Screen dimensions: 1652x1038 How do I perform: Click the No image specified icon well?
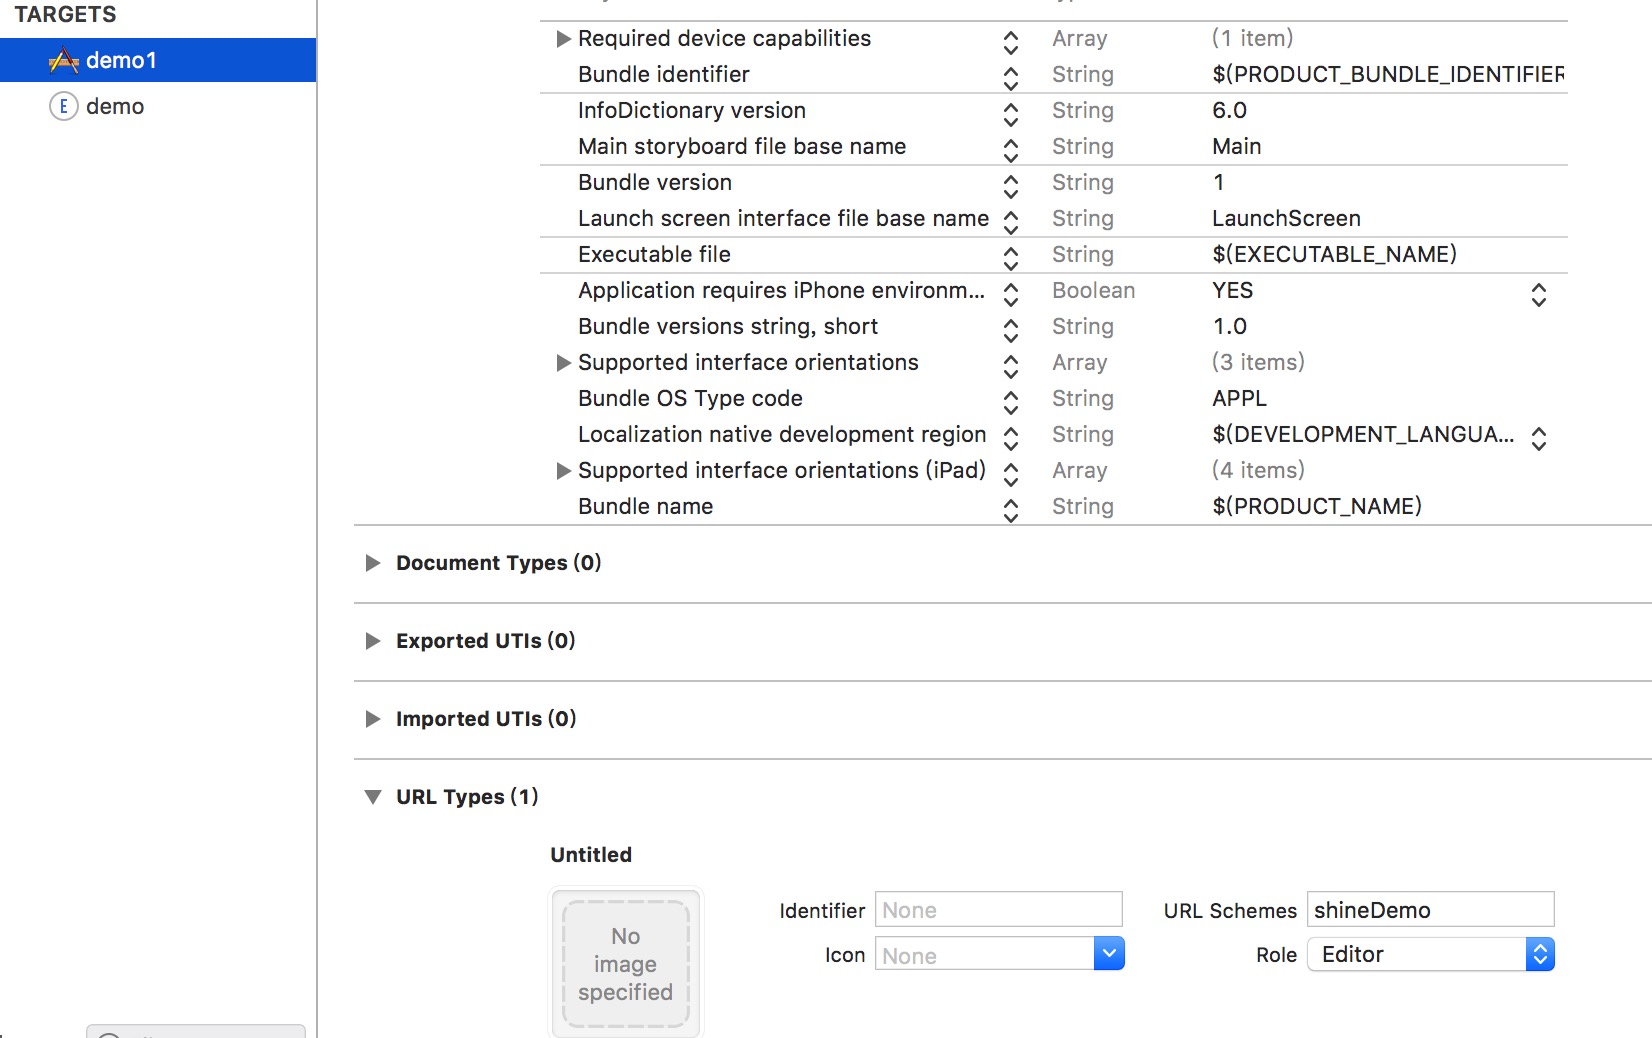click(626, 964)
